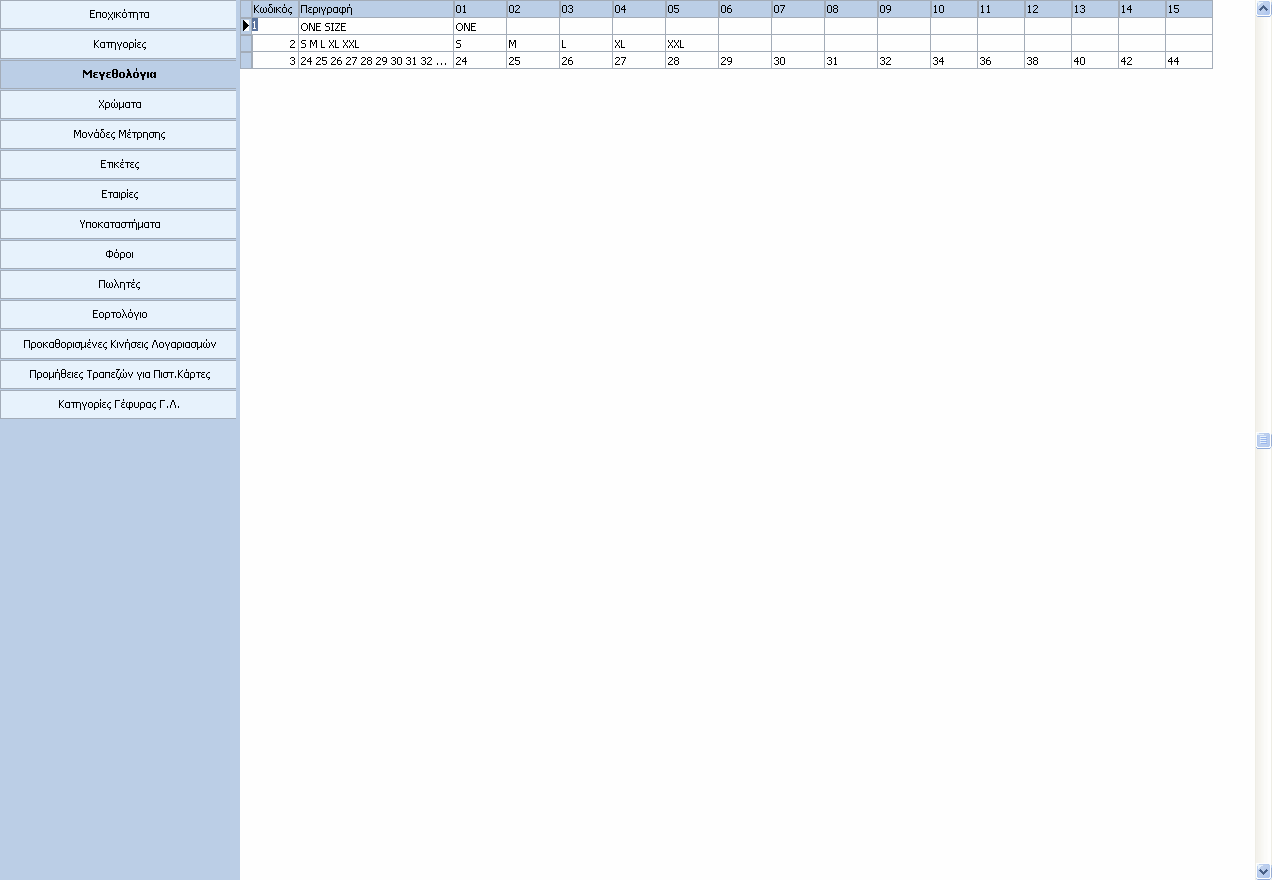
Task: Click the size 30 cell
Action: pyautogui.click(x=797, y=61)
